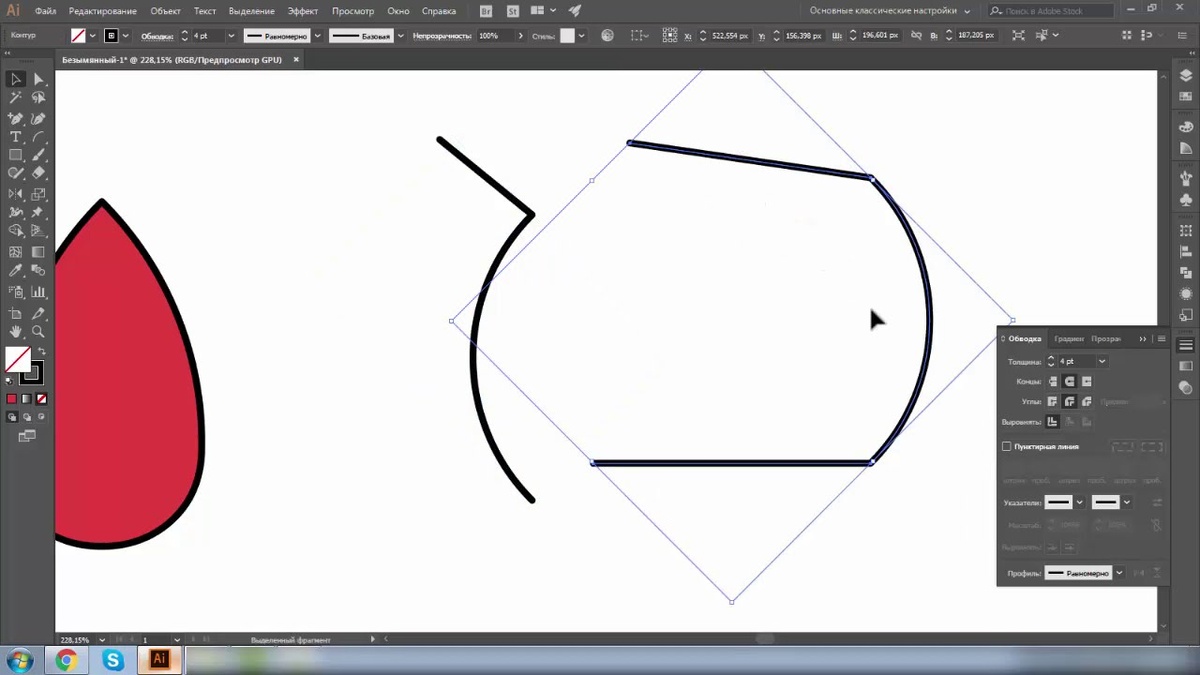Open Chrome from the taskbar
1200x675 pixels.
[x=66, y=660]
